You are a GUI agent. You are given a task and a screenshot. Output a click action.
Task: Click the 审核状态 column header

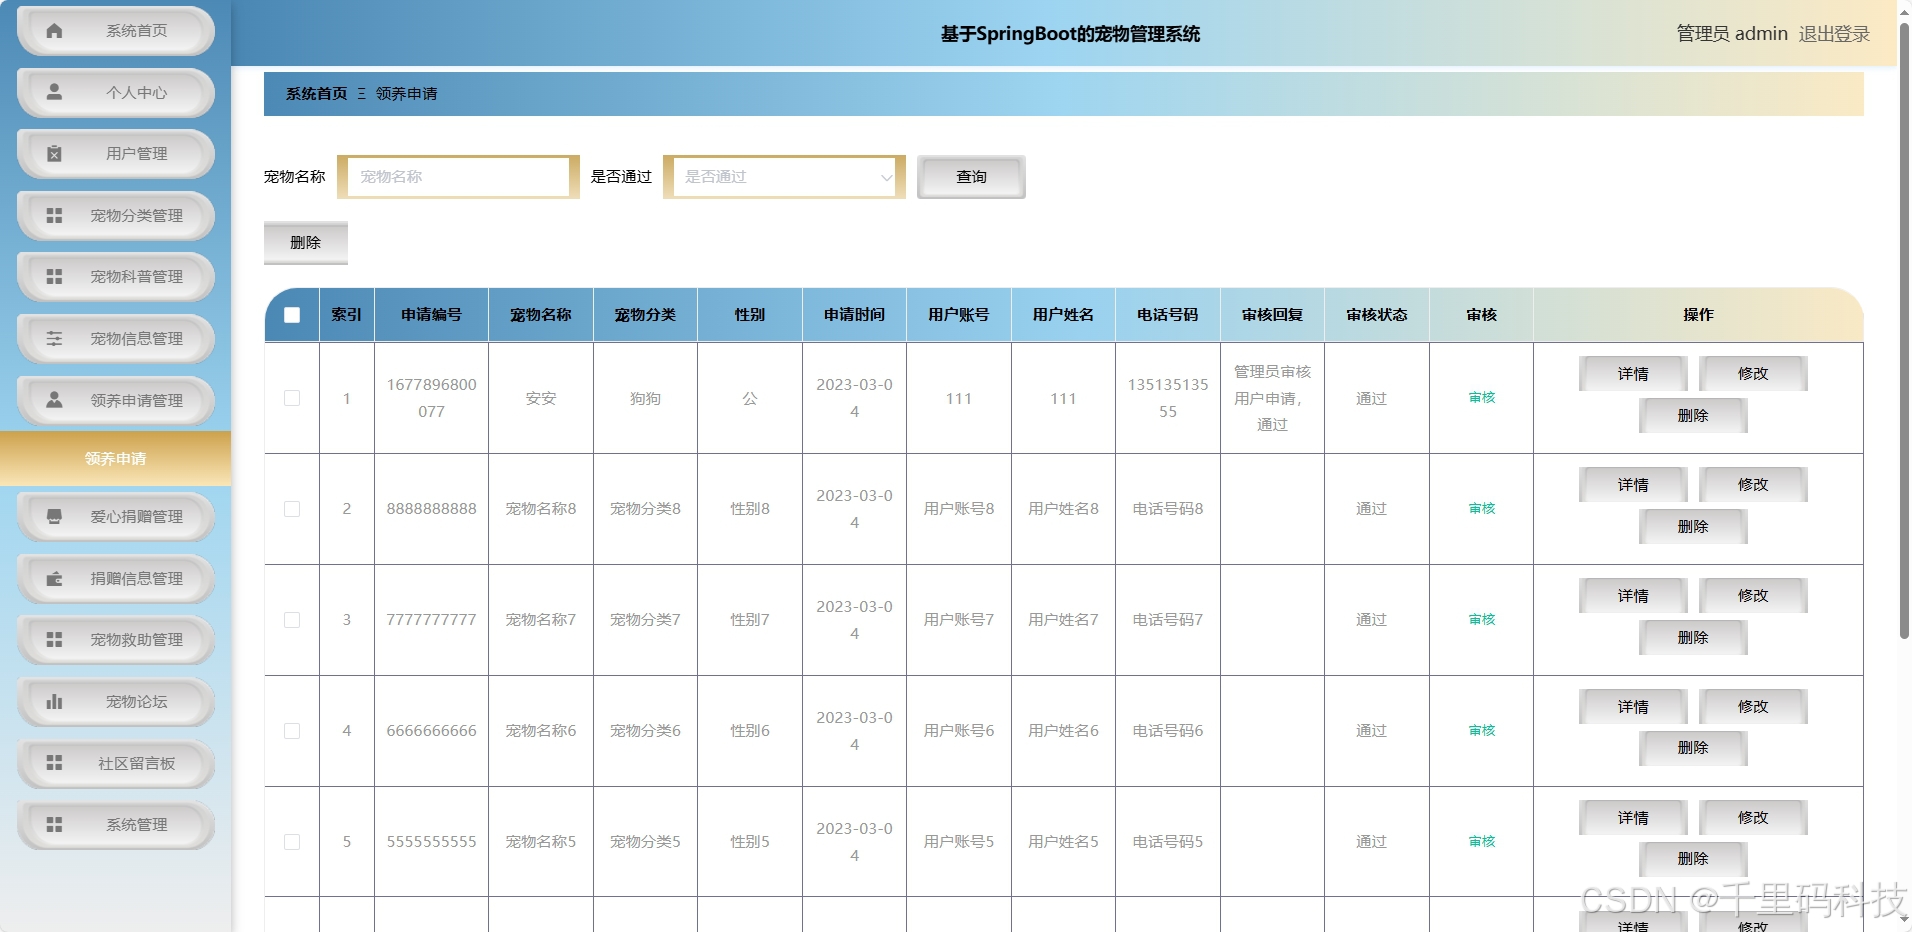pos(1377,315)
